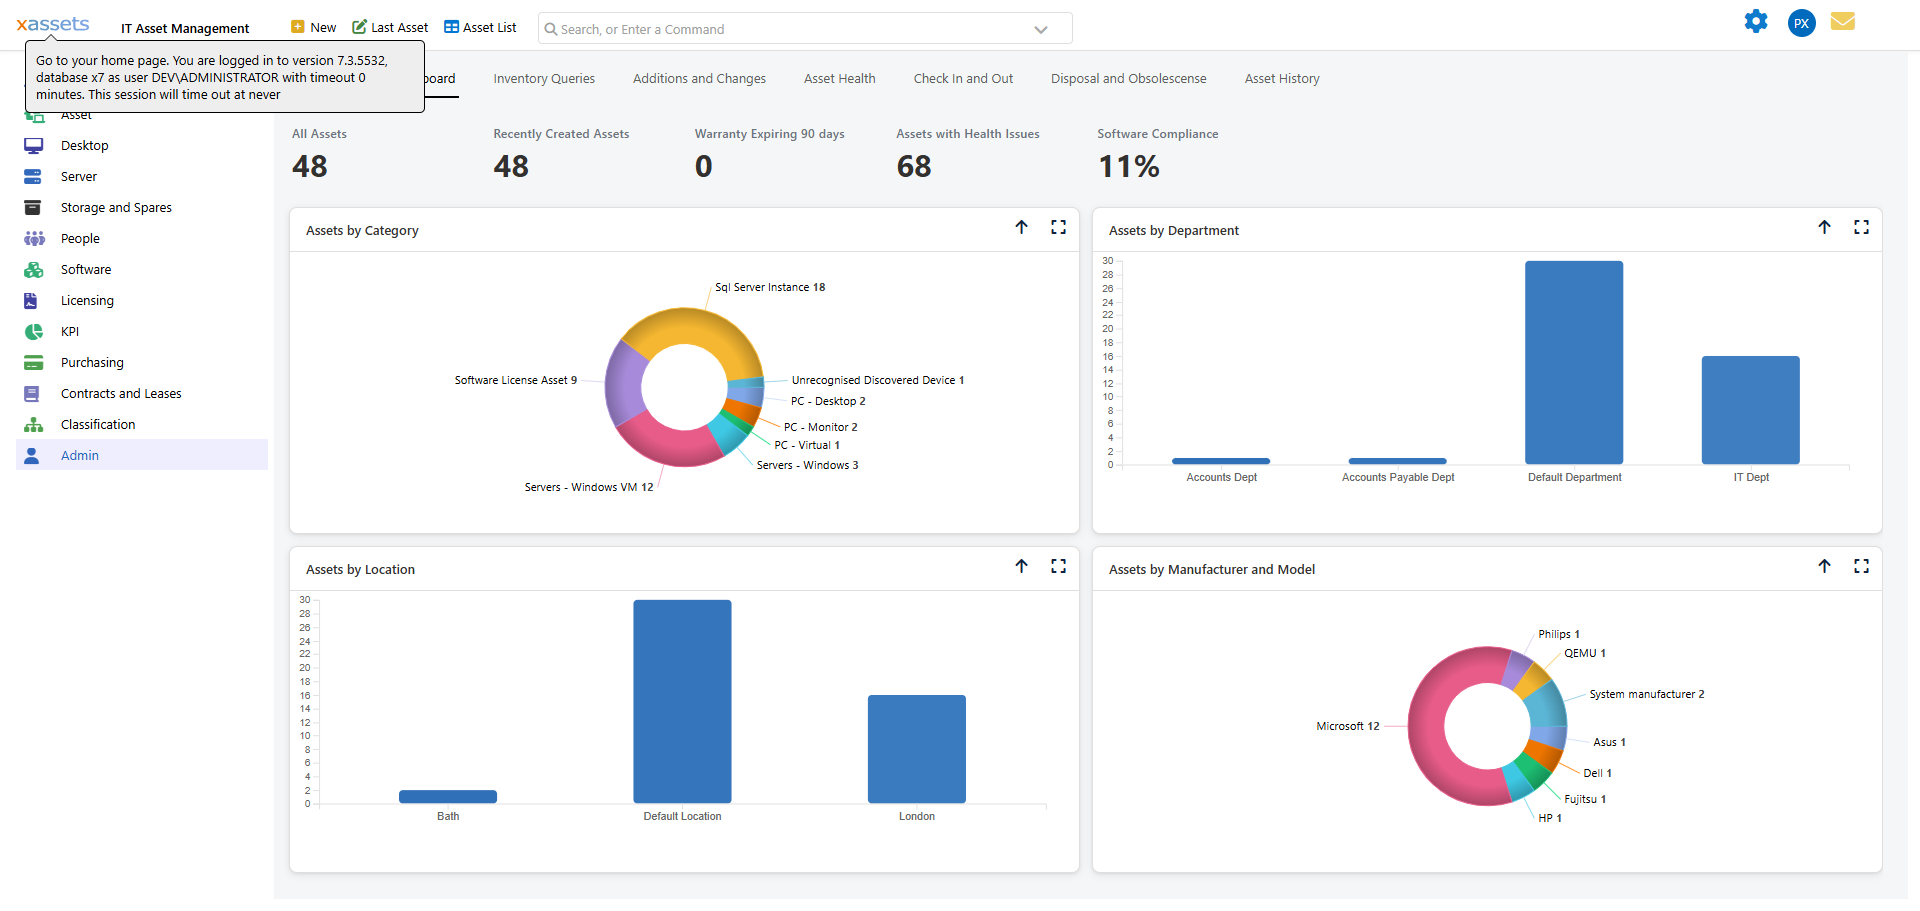The width and height of the screenshot is (1920, 911).
Task: Open the Classification hierarchy icon
Action: 34,425
